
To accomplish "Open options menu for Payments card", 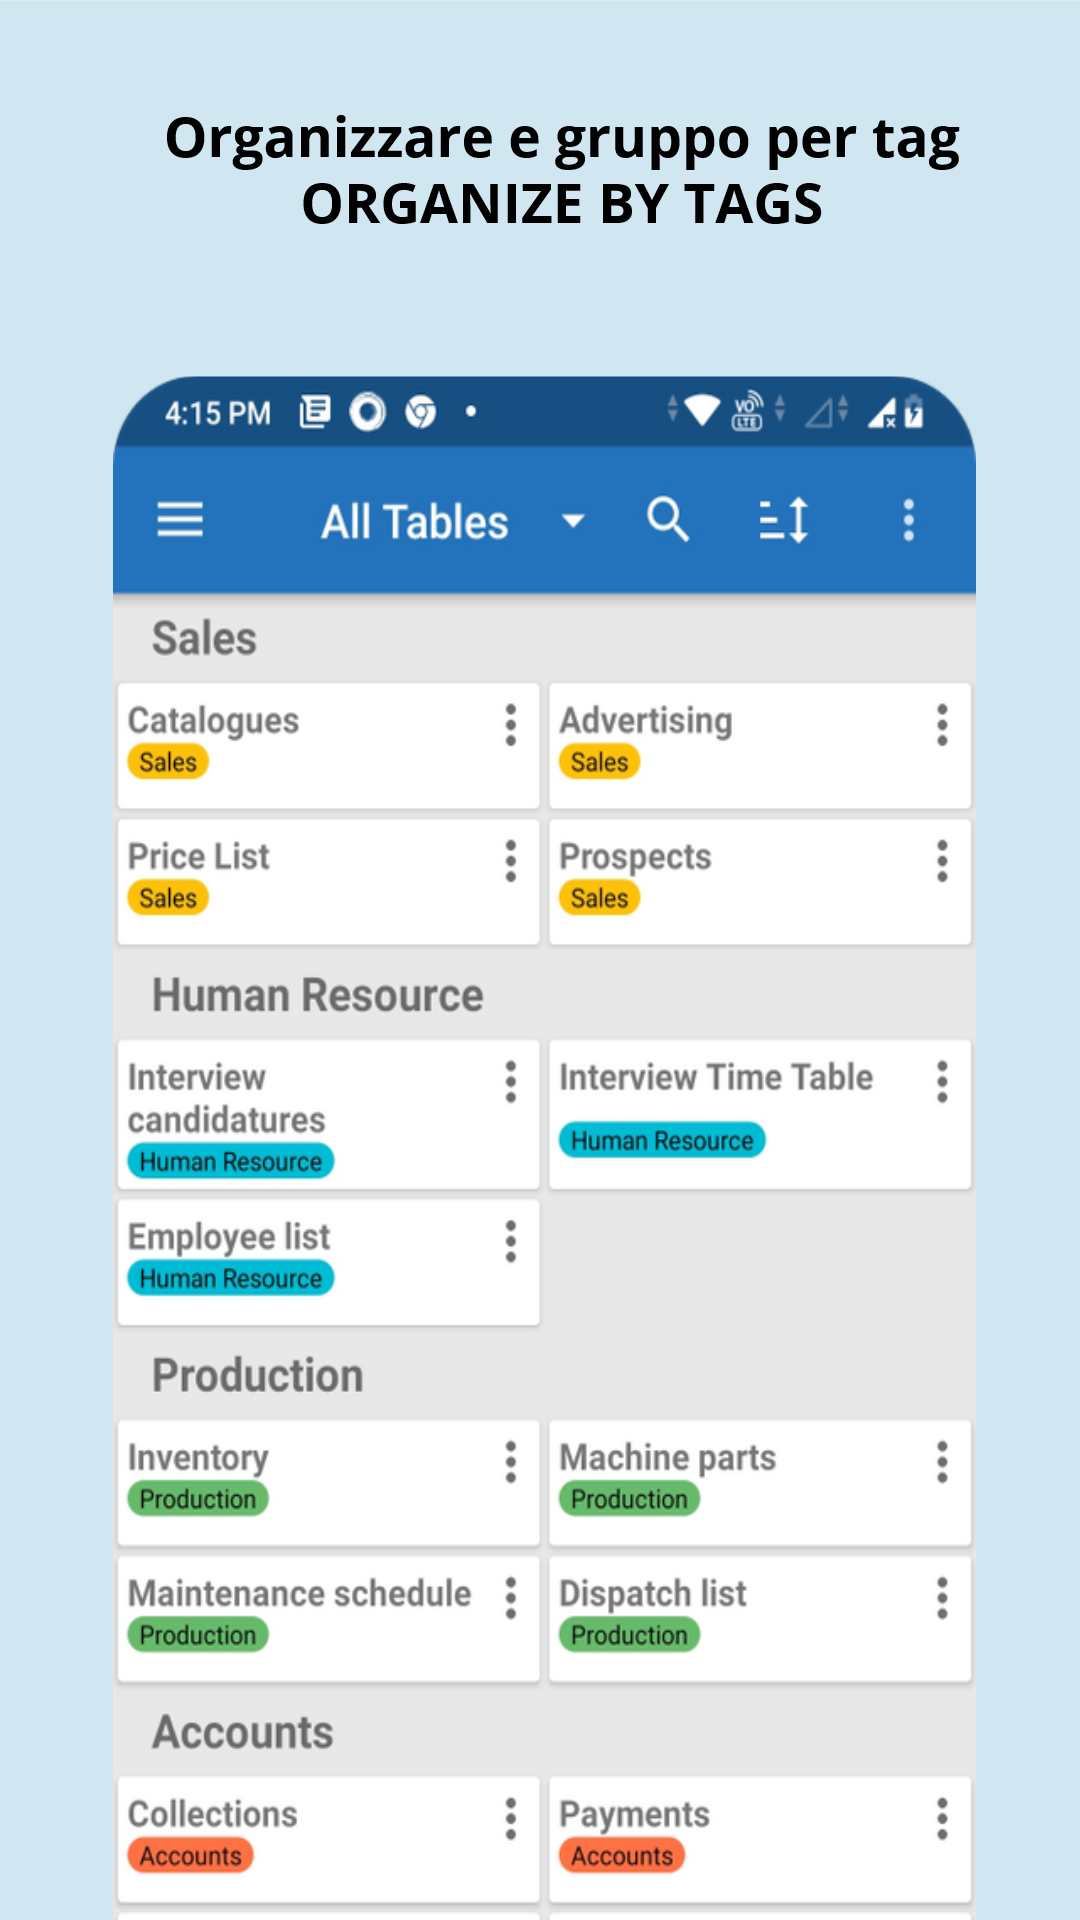I will click(942, 1819).
